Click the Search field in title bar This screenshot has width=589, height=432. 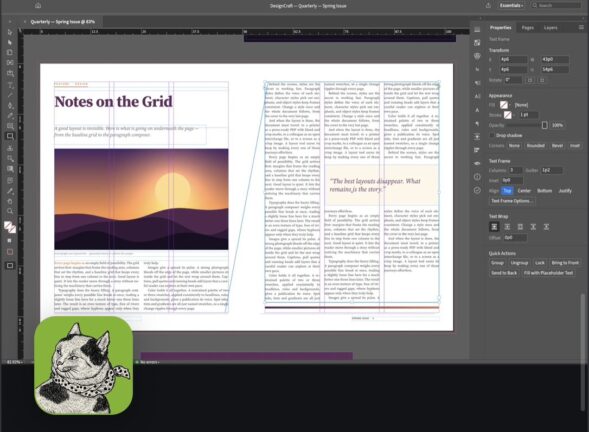tap(556, 5)
